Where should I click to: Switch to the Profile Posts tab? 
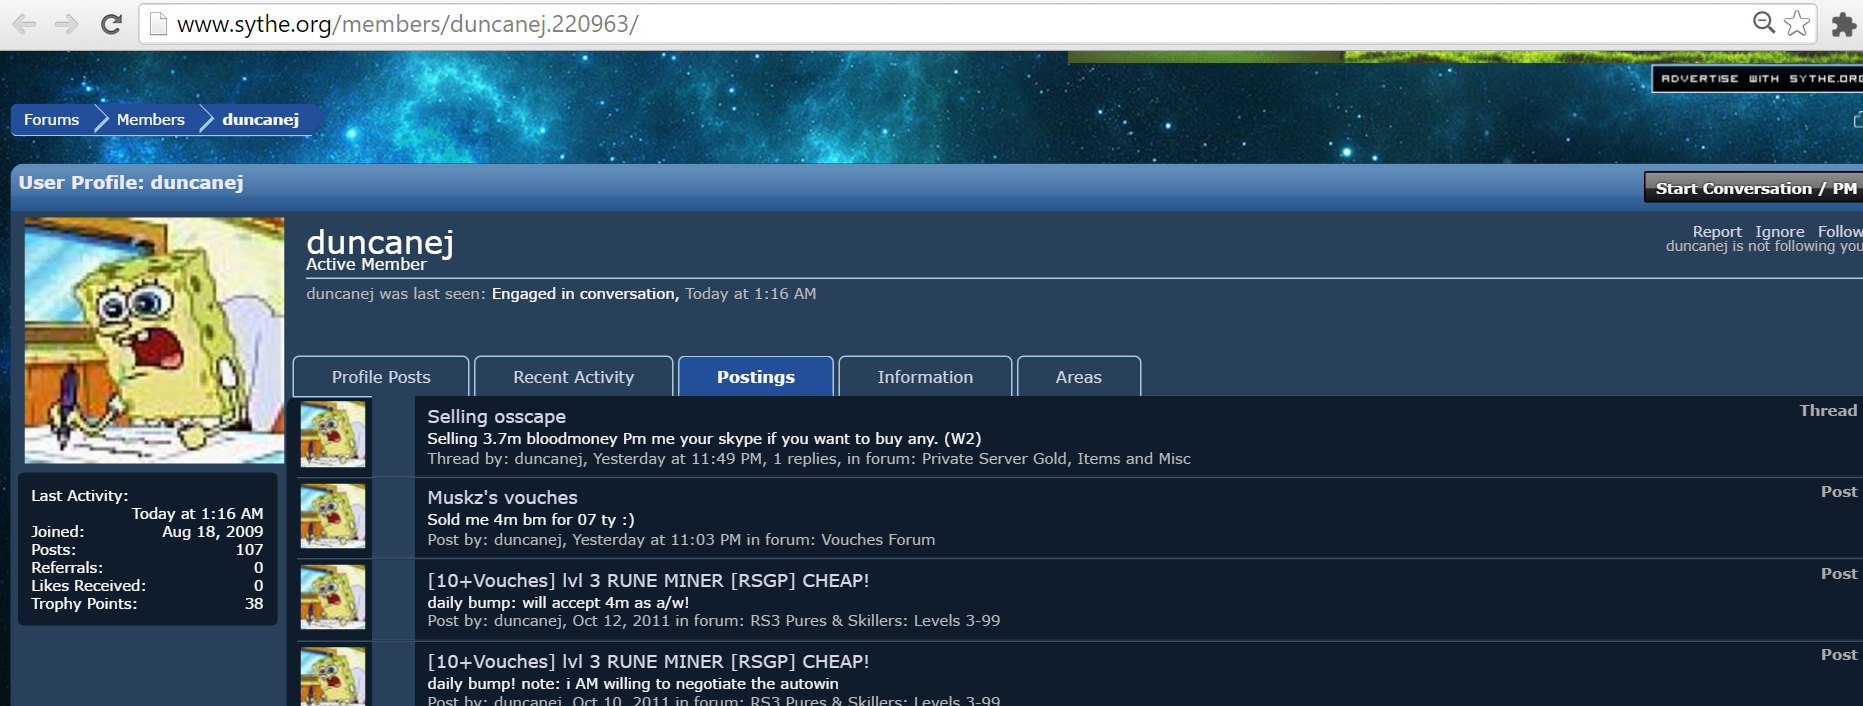coord(381,377)
